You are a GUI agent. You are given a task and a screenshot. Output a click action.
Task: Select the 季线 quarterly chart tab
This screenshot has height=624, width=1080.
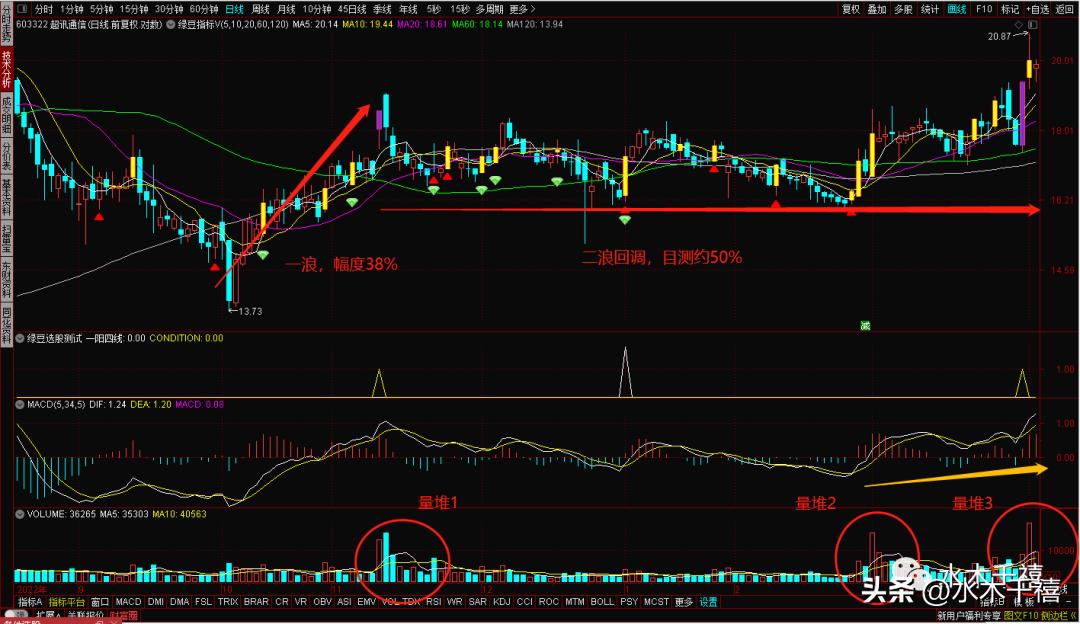click(382, 9)
